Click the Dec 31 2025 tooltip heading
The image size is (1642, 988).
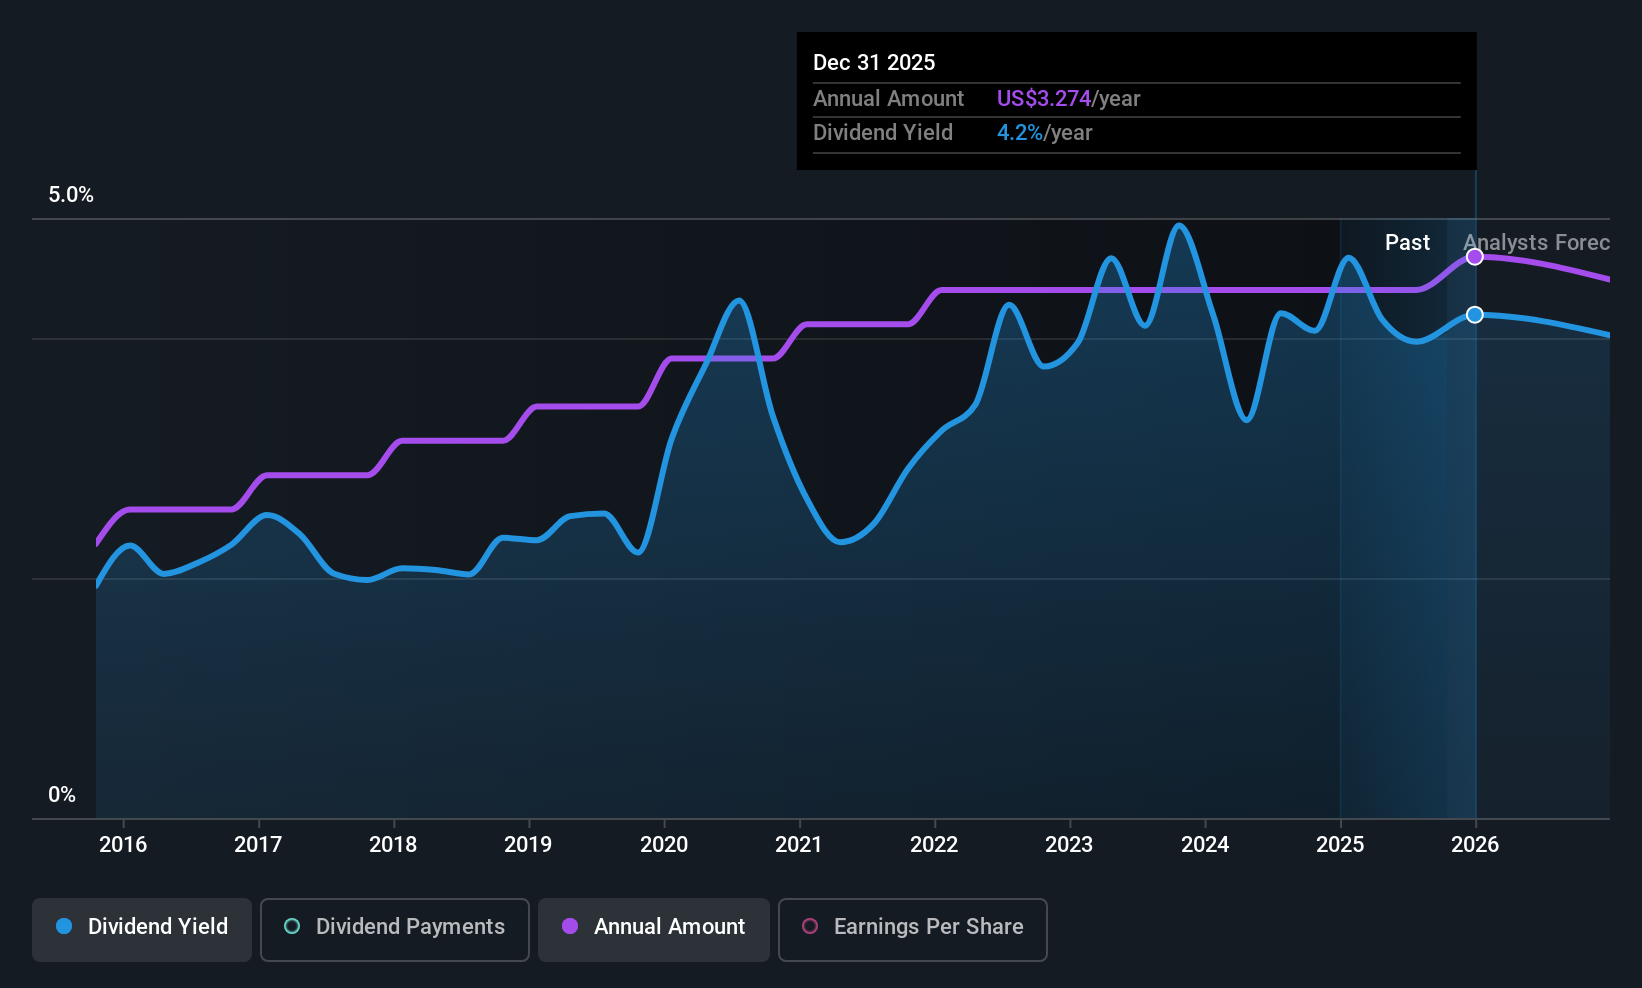point(874,63)
